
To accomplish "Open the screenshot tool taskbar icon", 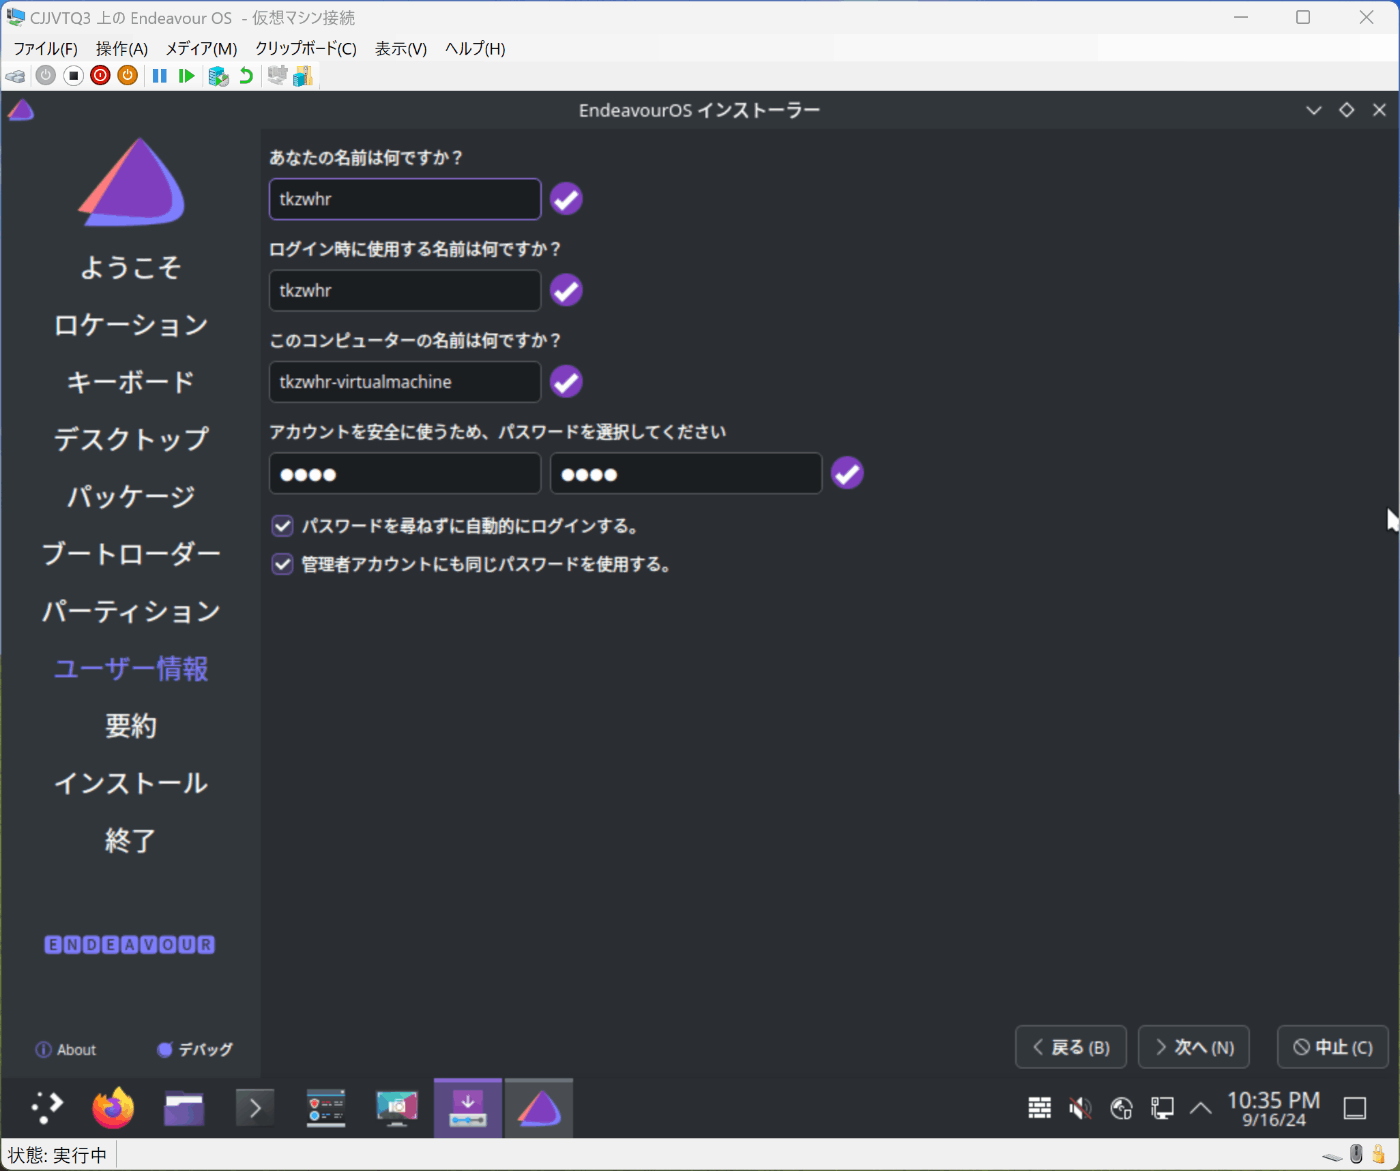I will pos(397,1108).
